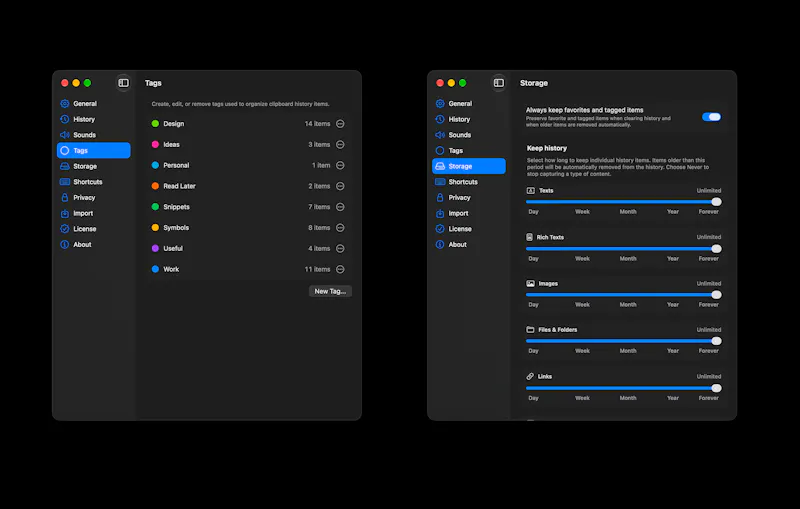Click the Files & Folders slider handle
Image resolution: width=800 pixels, height=509 pixels.
716,341
